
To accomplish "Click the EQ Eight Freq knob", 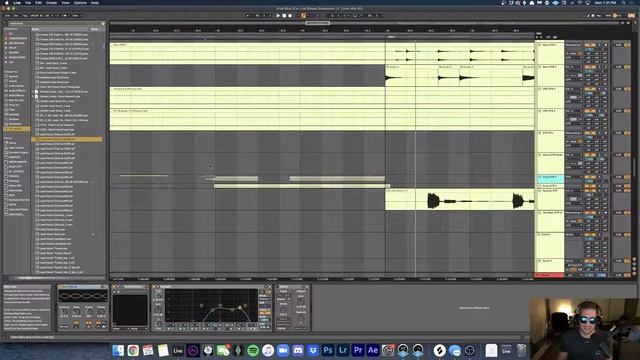I will click(x=158, y=295).
